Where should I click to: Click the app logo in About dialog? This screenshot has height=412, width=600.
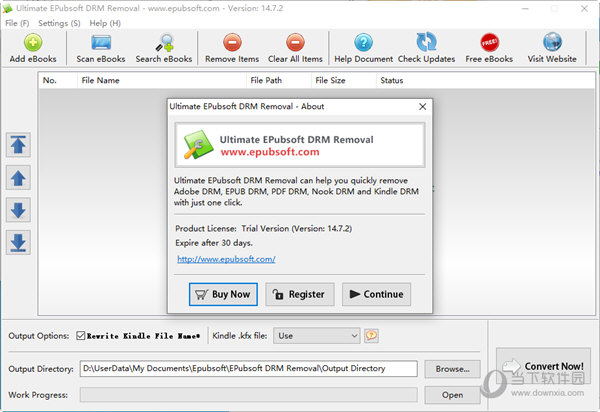pos(198,145)
